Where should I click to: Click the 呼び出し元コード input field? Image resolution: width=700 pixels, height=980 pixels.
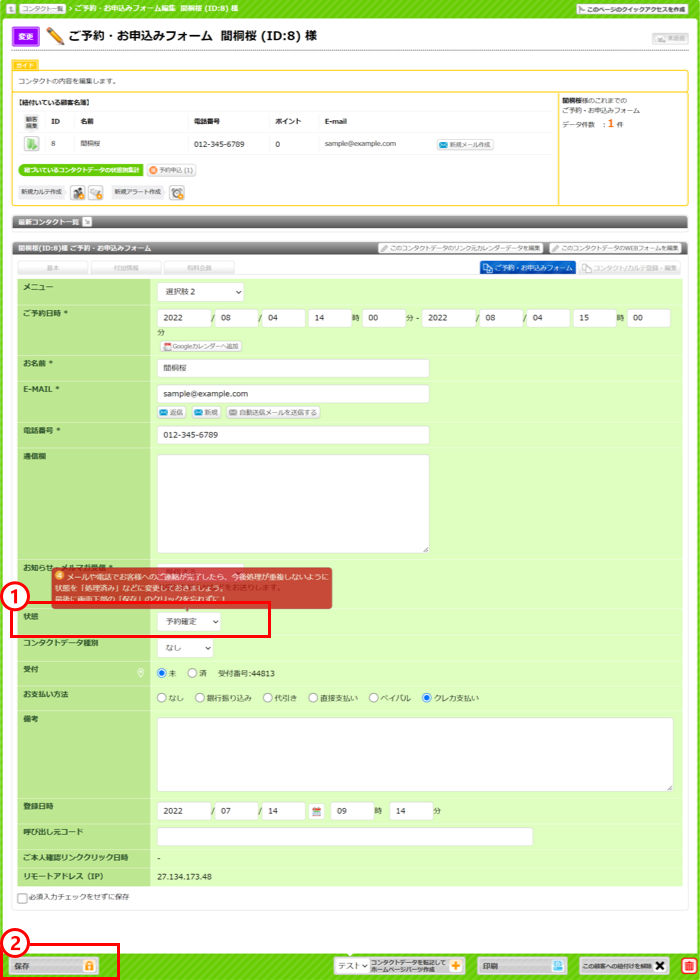click(x=345, y=837)
